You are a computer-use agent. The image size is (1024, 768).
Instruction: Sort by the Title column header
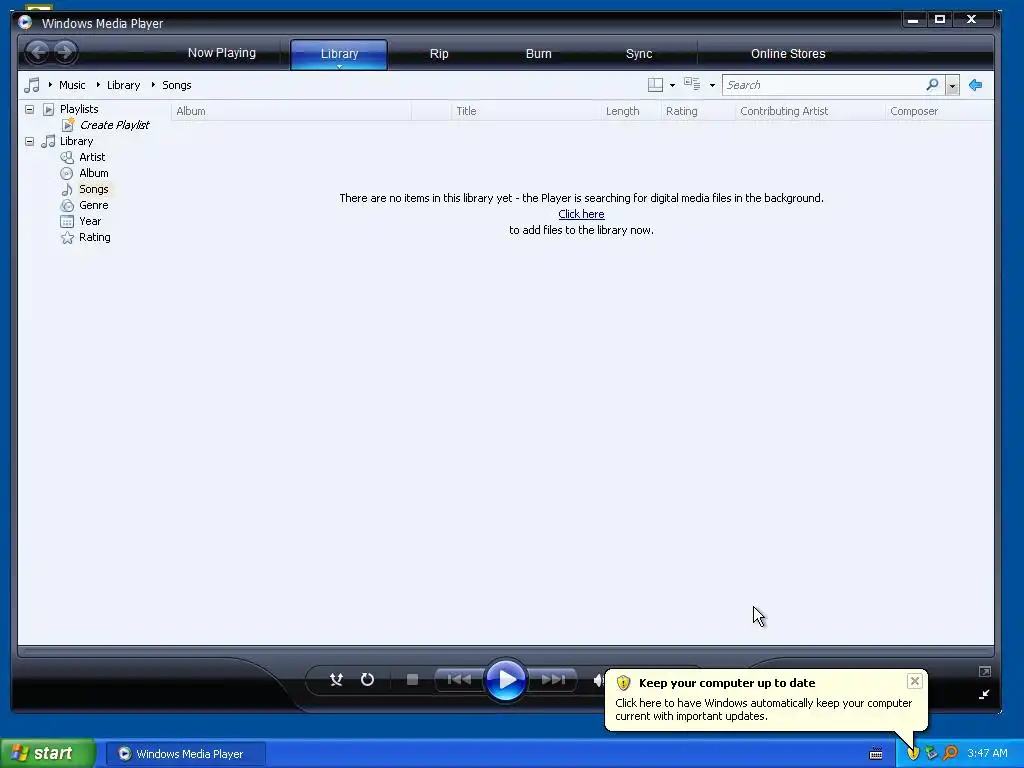coord(526,111)
